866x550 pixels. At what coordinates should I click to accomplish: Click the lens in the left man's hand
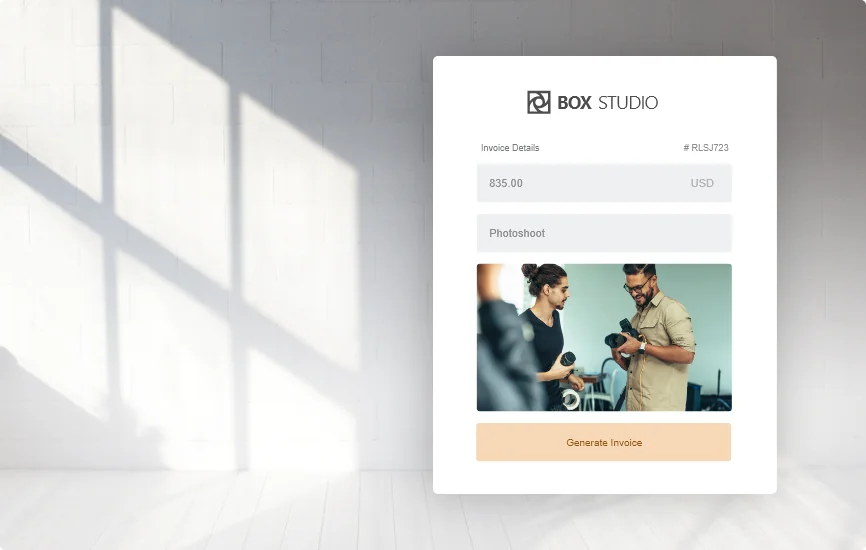point(567,360)
